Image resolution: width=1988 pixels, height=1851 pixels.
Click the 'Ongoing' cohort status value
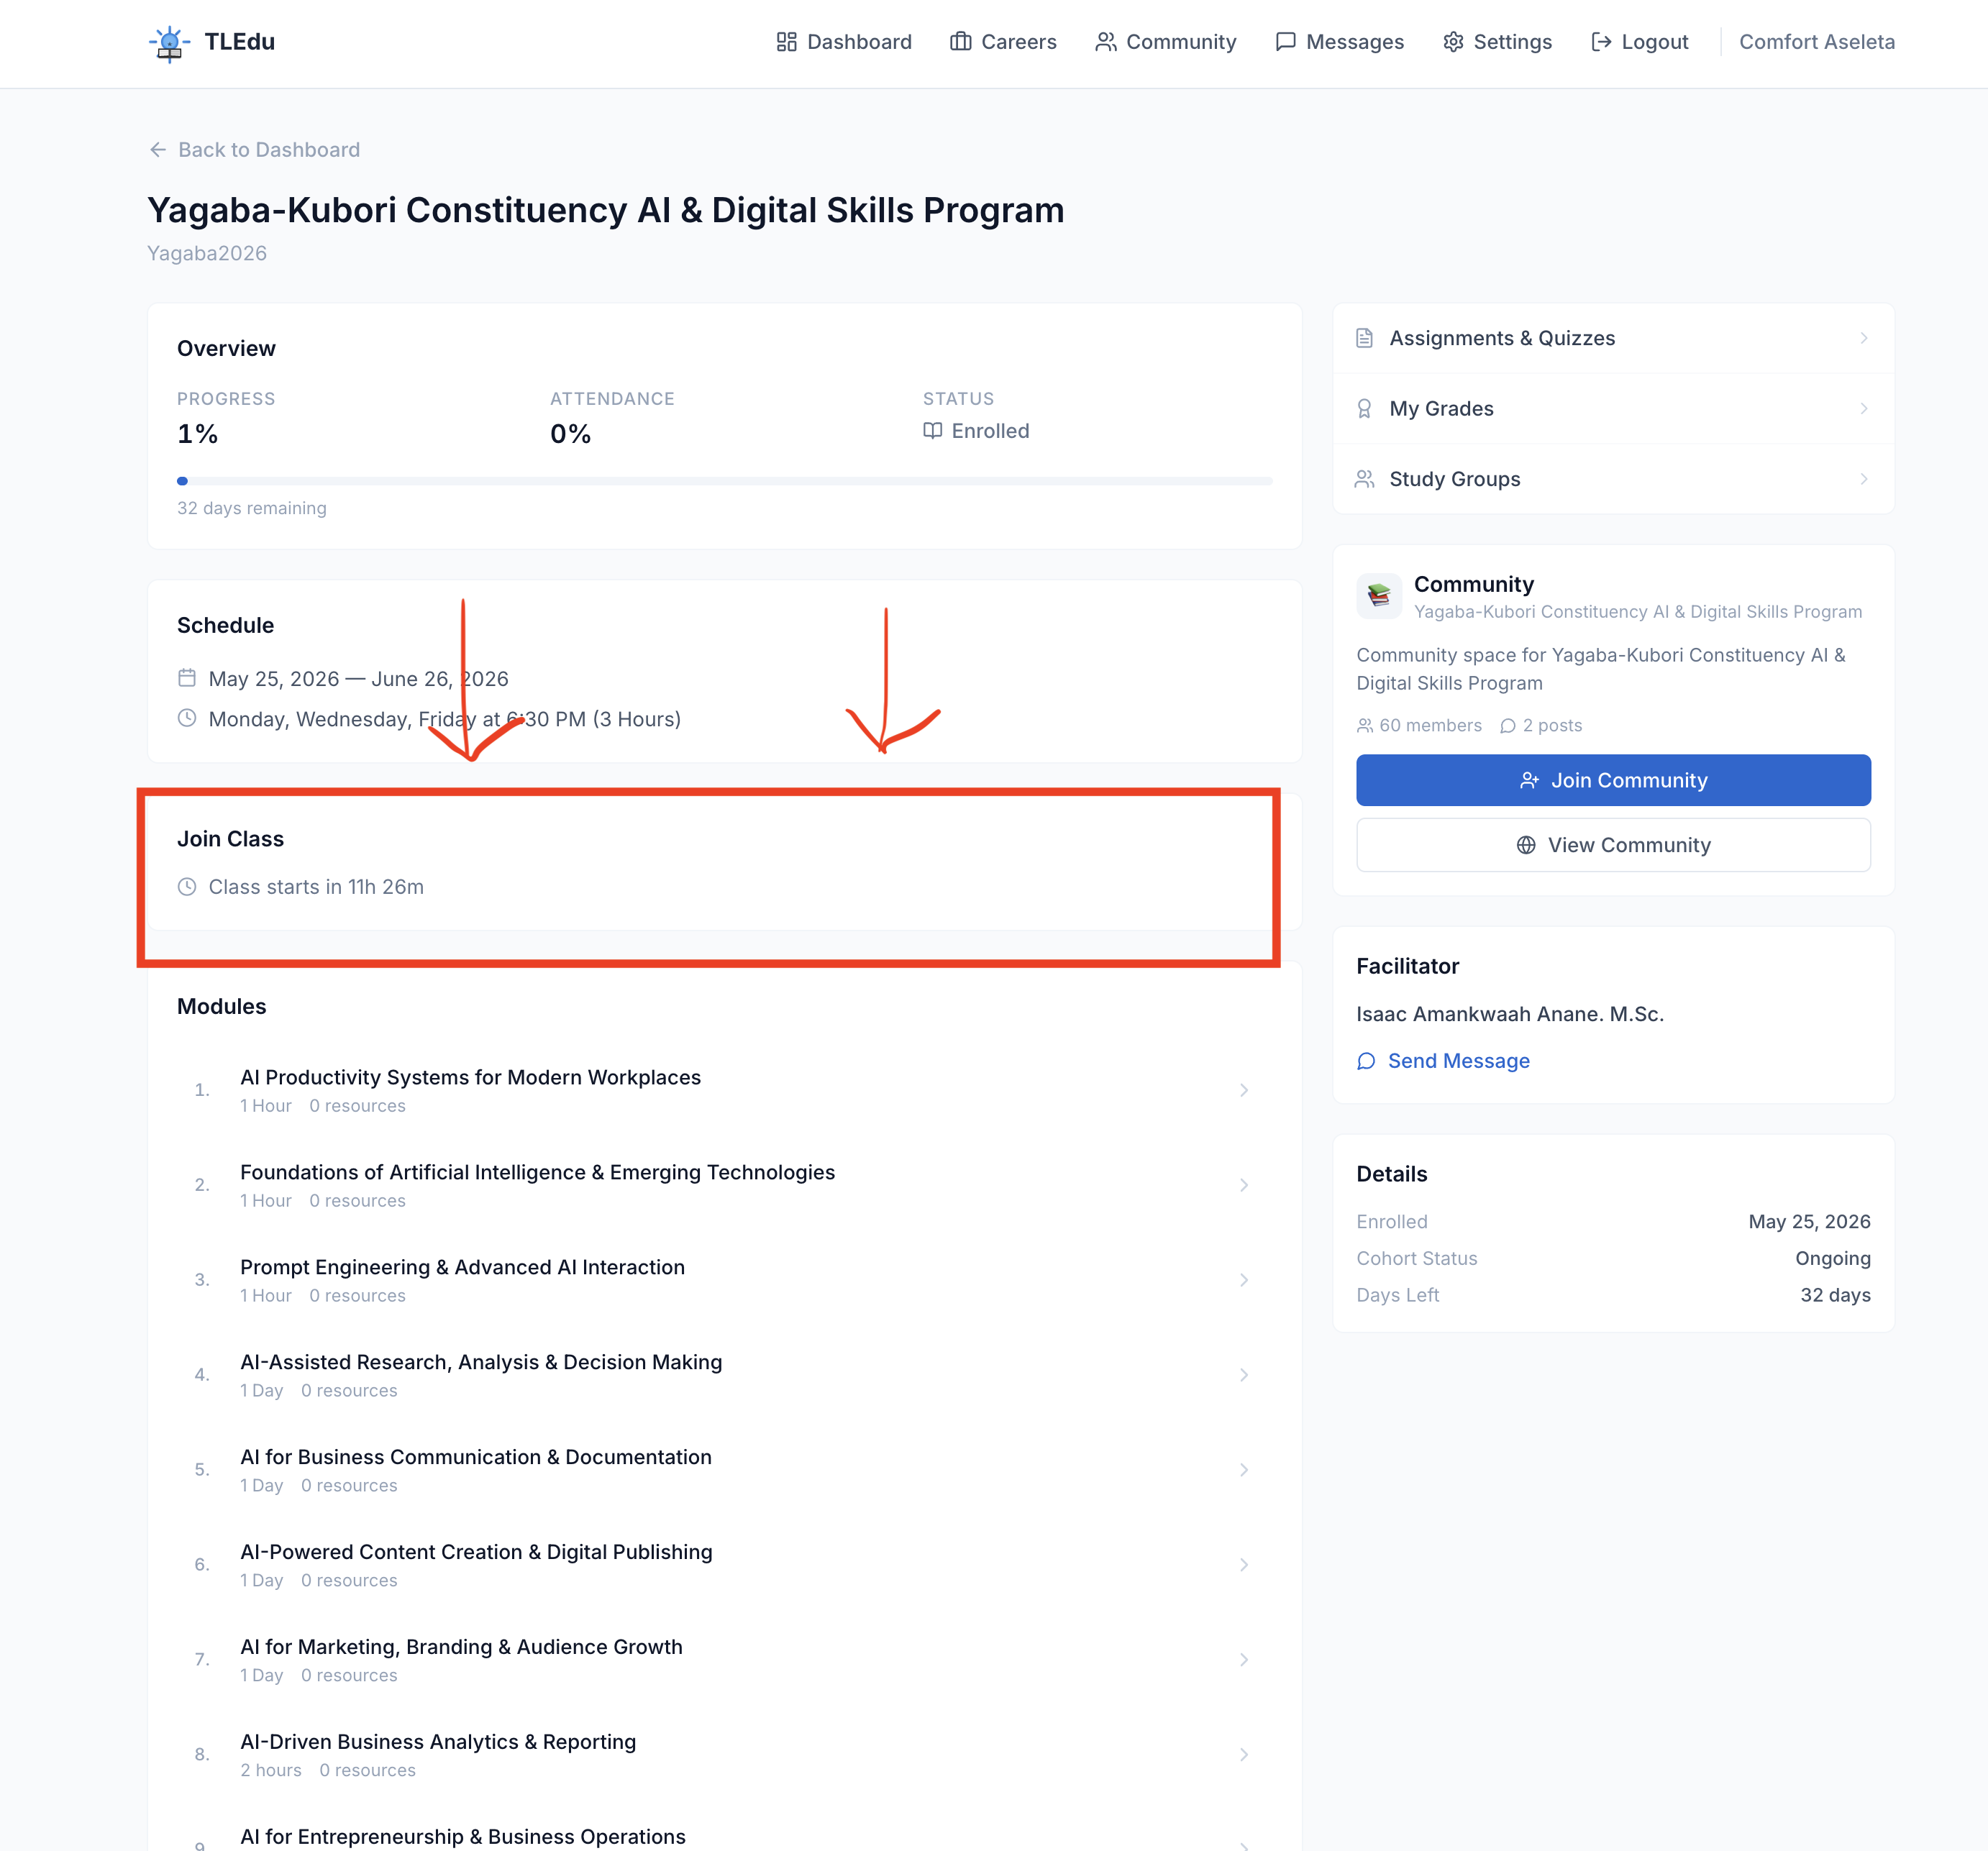pyautogui.click(x=1832, y=1258)
